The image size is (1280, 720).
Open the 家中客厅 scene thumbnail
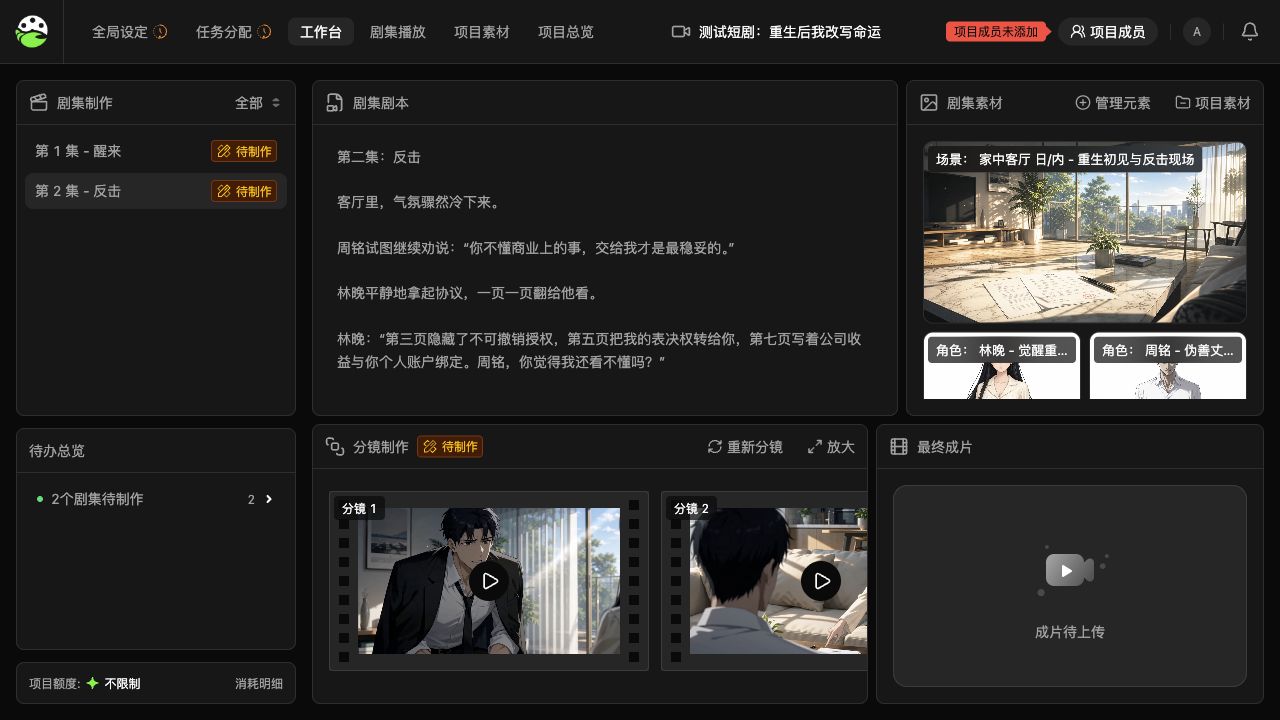coord(1085,232)
